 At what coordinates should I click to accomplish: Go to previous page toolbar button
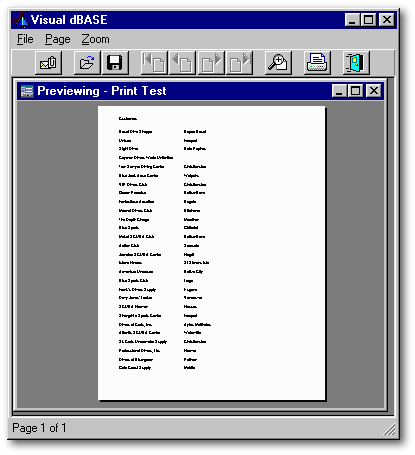[x=182, y=63]
